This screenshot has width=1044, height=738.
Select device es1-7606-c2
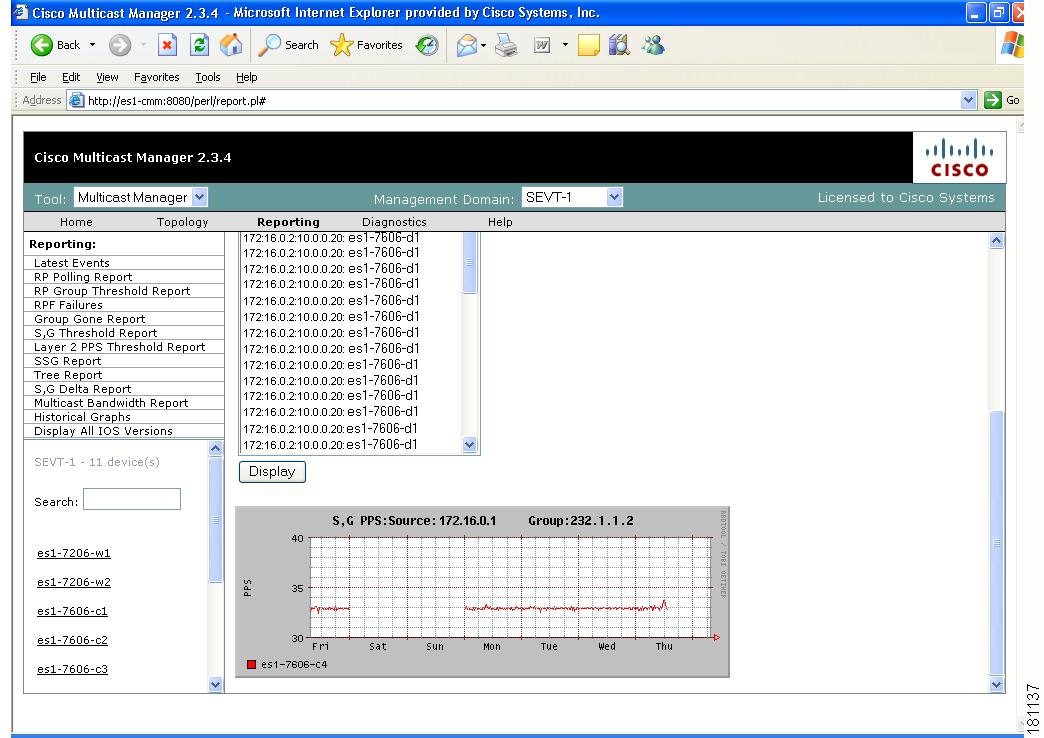click(x=72, y=640)
